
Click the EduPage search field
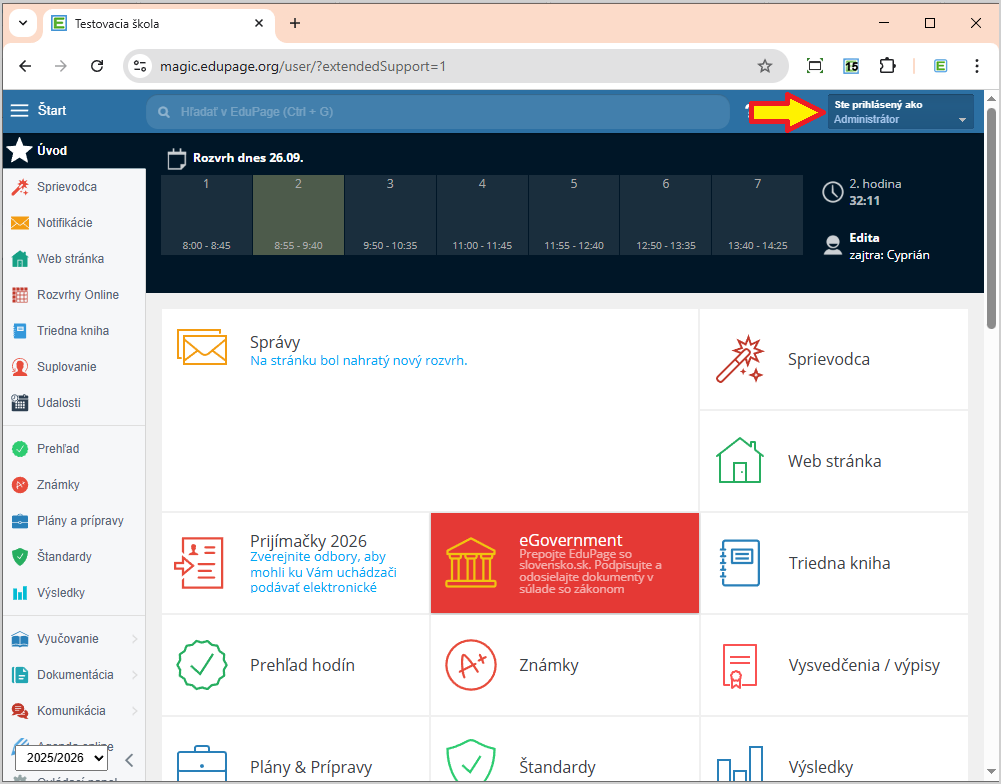(x=440, y=112)
